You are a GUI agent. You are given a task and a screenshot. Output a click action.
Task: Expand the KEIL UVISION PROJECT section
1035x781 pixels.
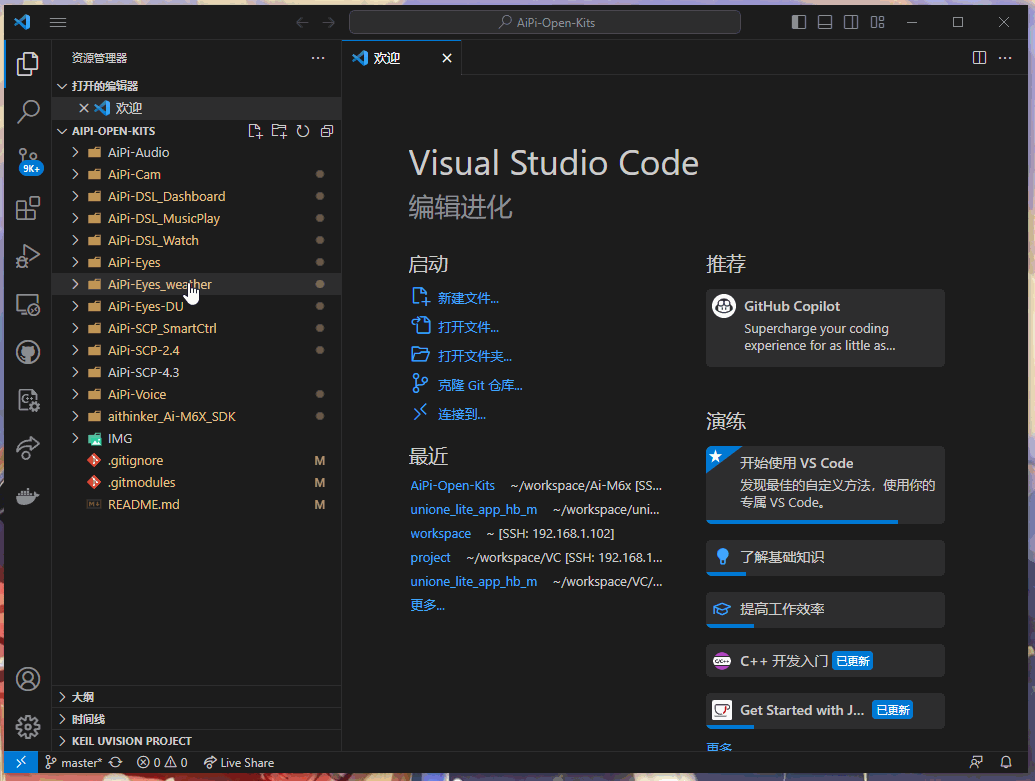click(196, 741)
